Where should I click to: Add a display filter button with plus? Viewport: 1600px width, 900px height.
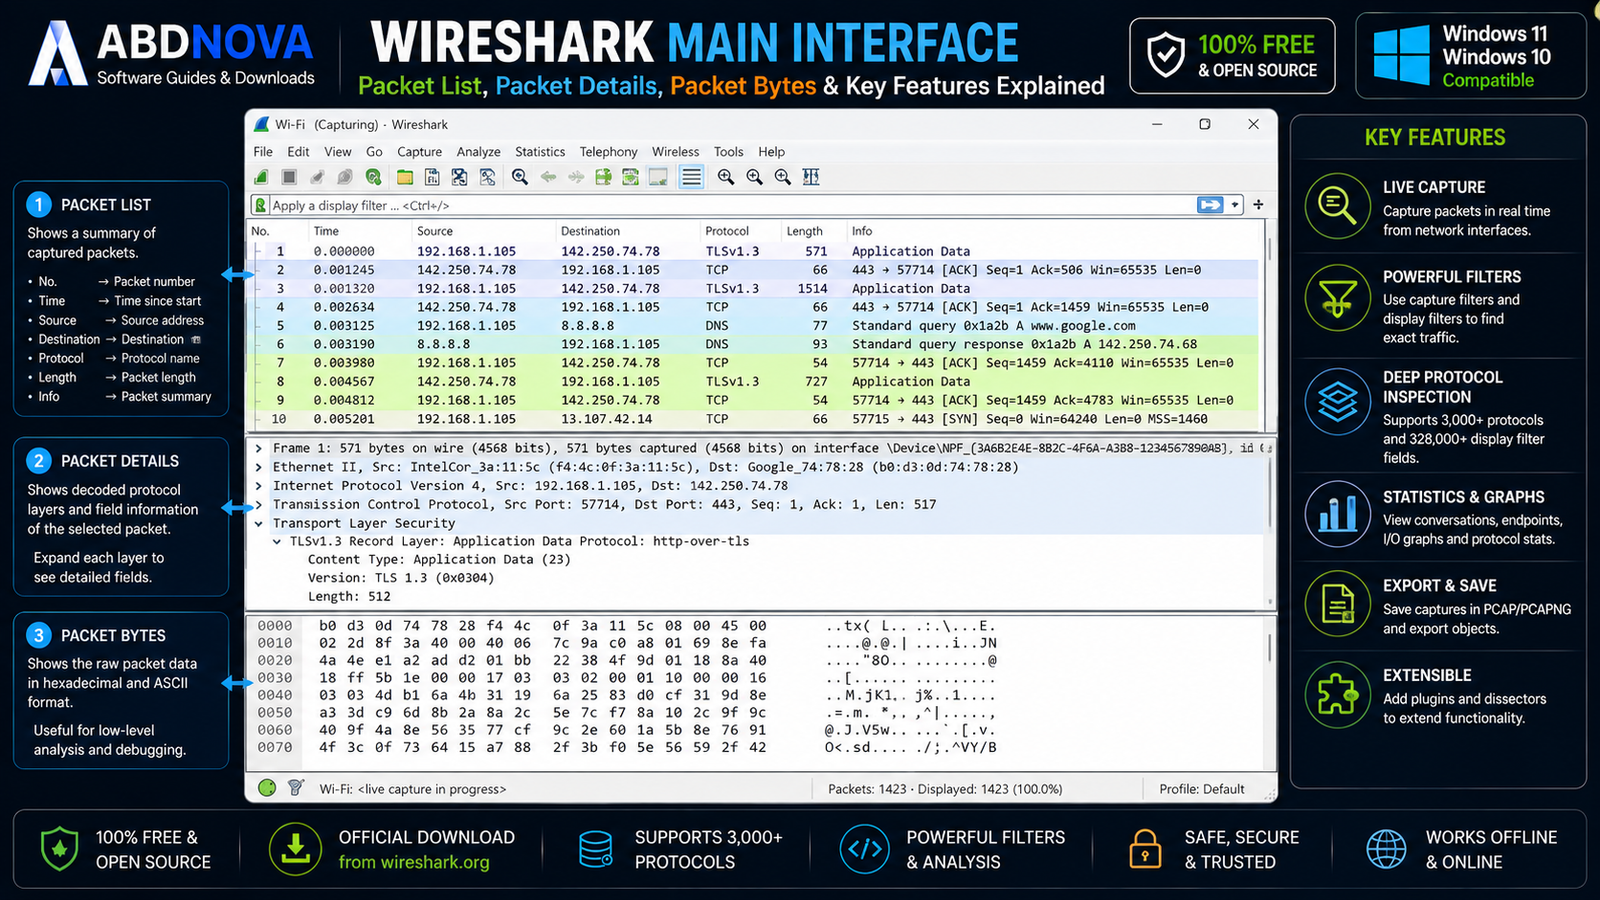coord(1258,205)
